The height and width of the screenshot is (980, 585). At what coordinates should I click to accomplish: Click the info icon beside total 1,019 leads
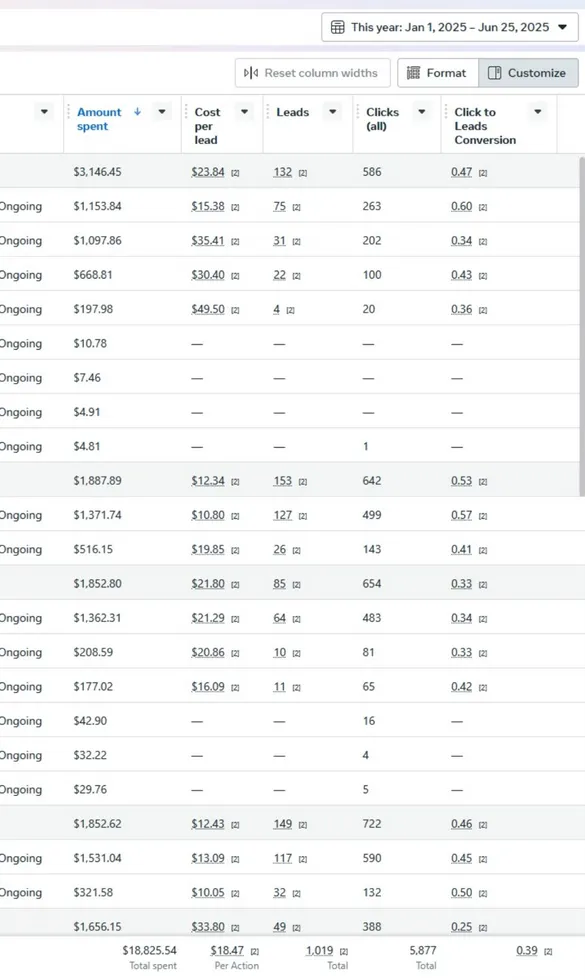pos(344,951)
